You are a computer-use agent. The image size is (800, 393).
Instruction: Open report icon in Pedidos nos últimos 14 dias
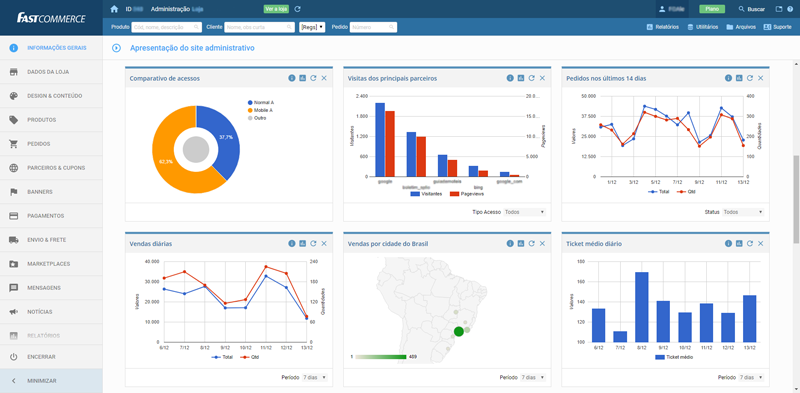(739, 78)
